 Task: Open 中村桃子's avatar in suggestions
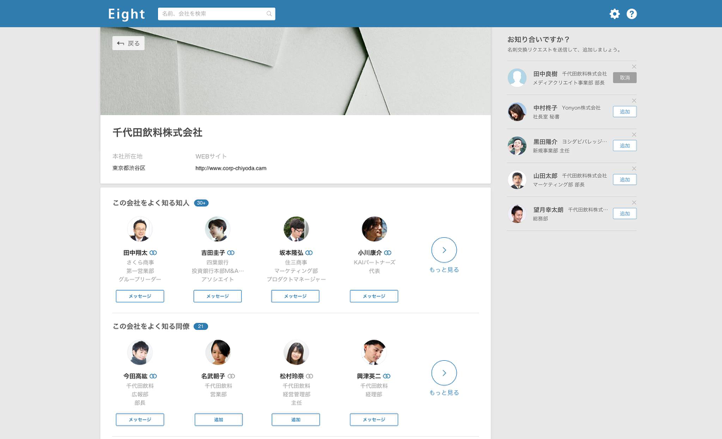517,111
